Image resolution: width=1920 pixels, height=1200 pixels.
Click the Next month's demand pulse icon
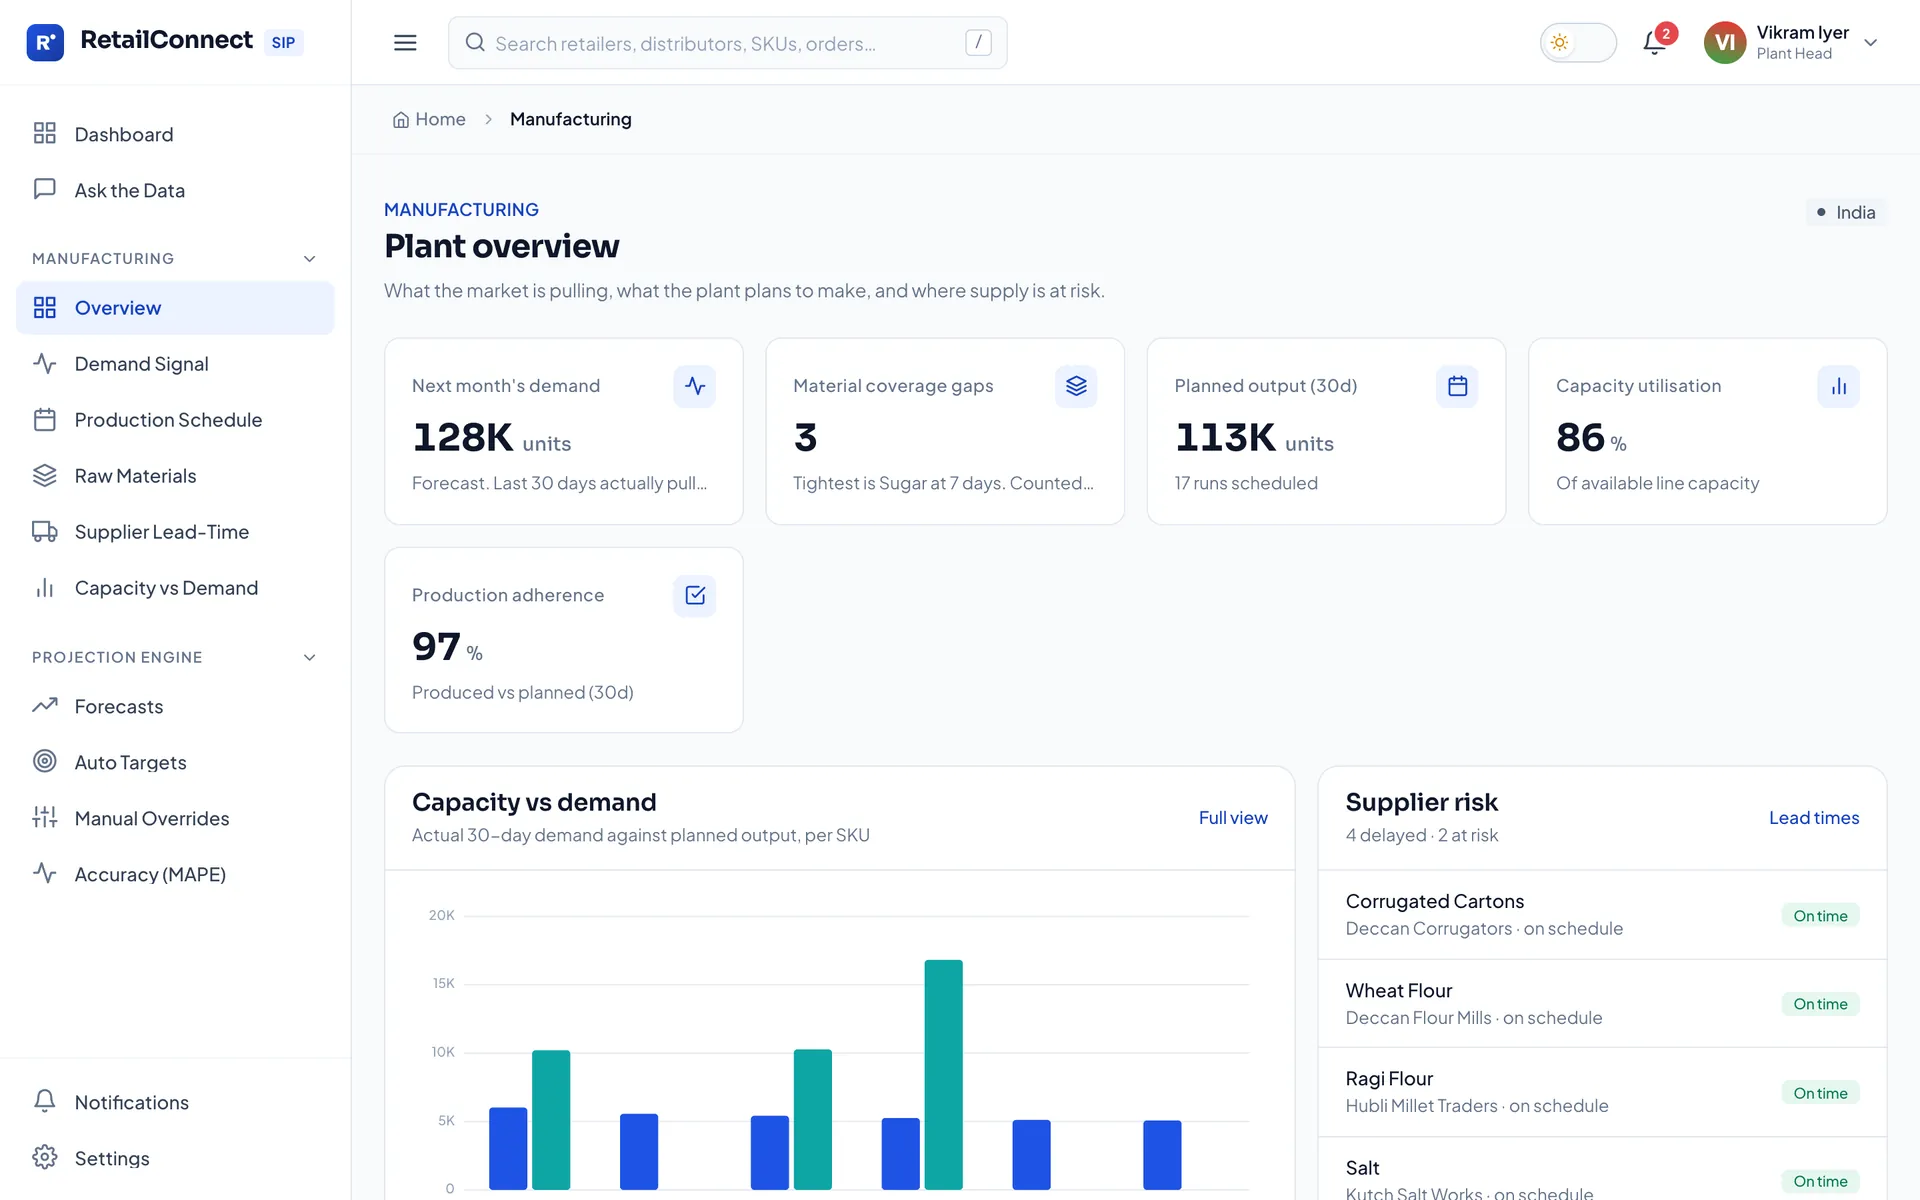click(x=695, y=386)
